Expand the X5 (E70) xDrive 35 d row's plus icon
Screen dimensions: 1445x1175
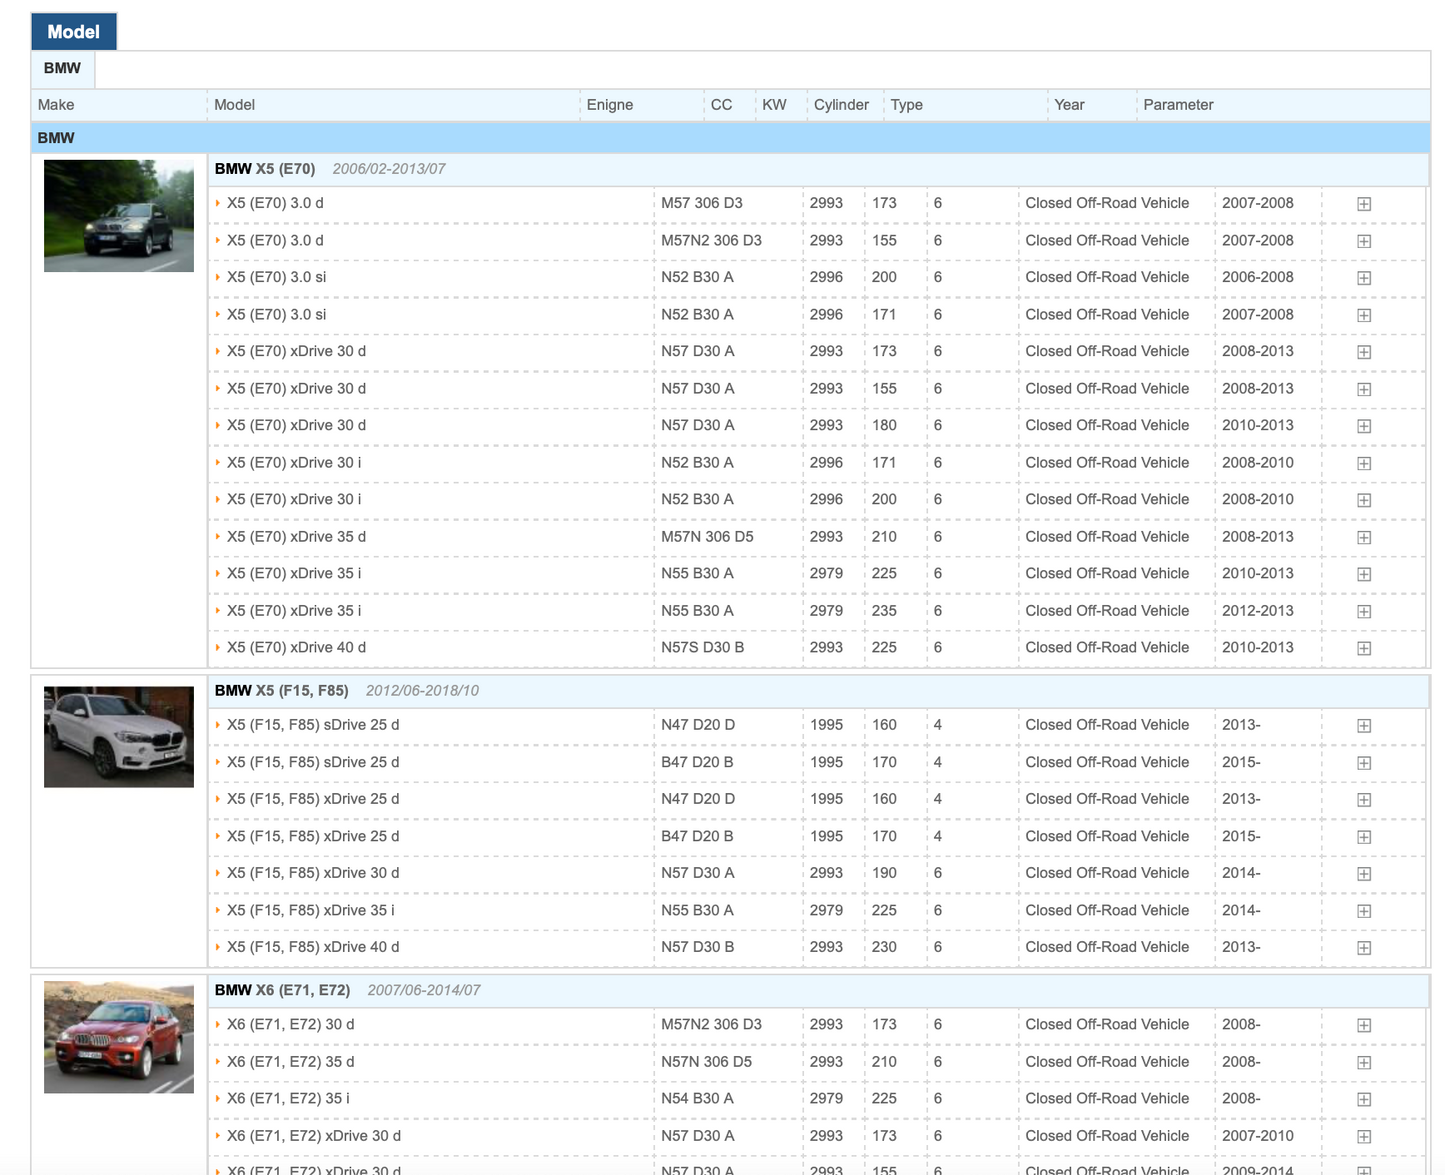click(1363, 537)
